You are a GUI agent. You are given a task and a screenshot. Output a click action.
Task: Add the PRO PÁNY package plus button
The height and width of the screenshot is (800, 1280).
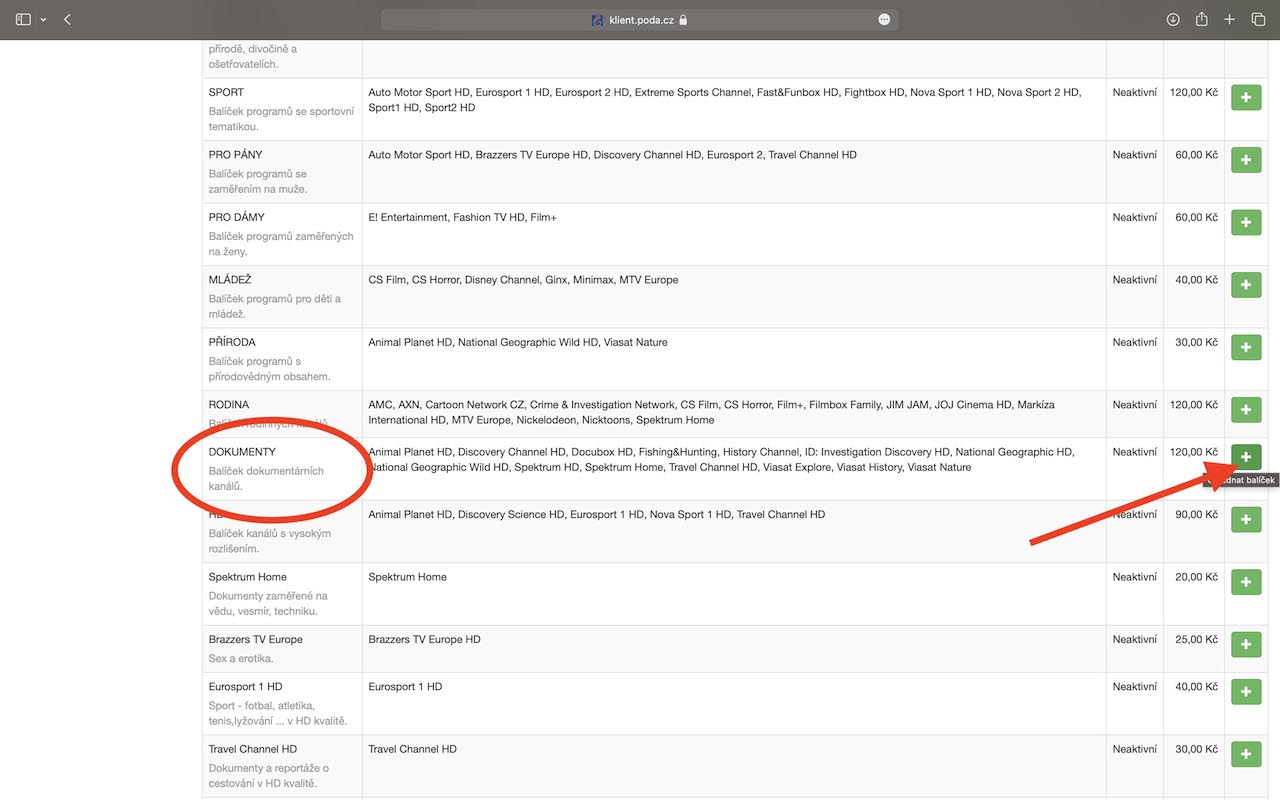click(x=1245, y=160)
